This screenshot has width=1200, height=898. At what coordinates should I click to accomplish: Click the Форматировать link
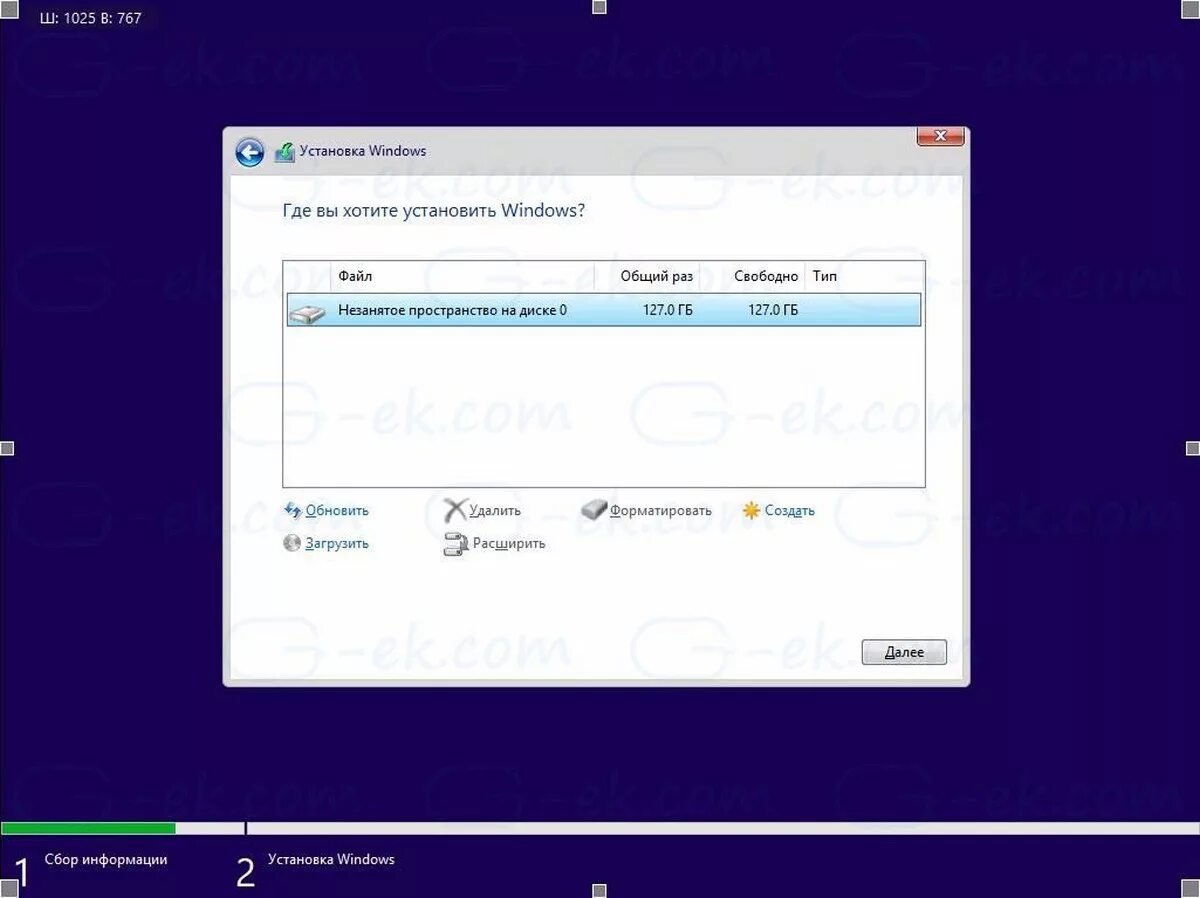click(x=661, y=511)
